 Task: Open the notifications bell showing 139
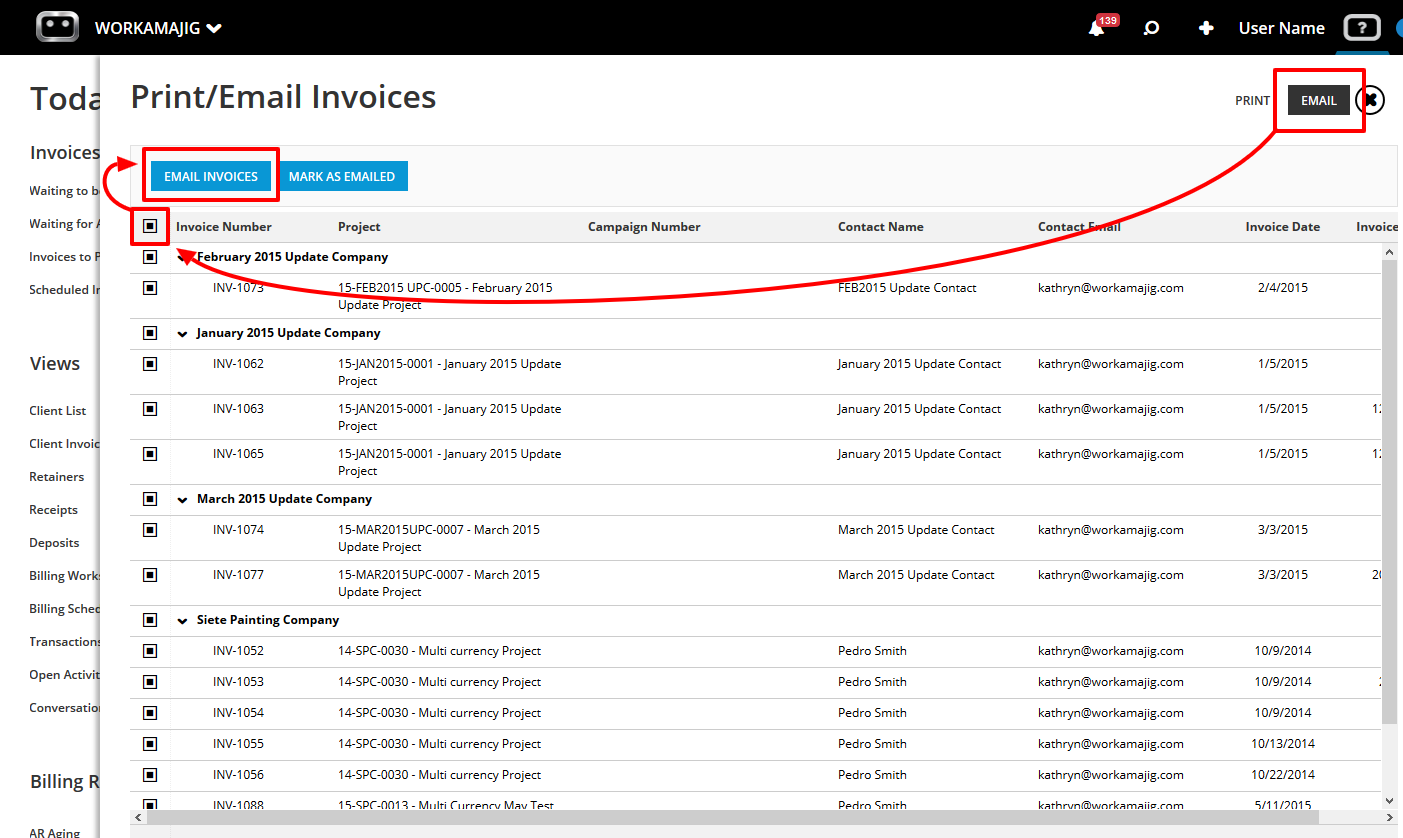[x=1098, y=27]
